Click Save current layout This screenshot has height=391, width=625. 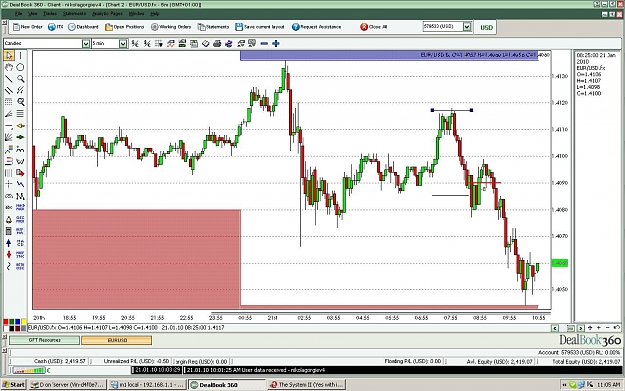pos(259,27)
